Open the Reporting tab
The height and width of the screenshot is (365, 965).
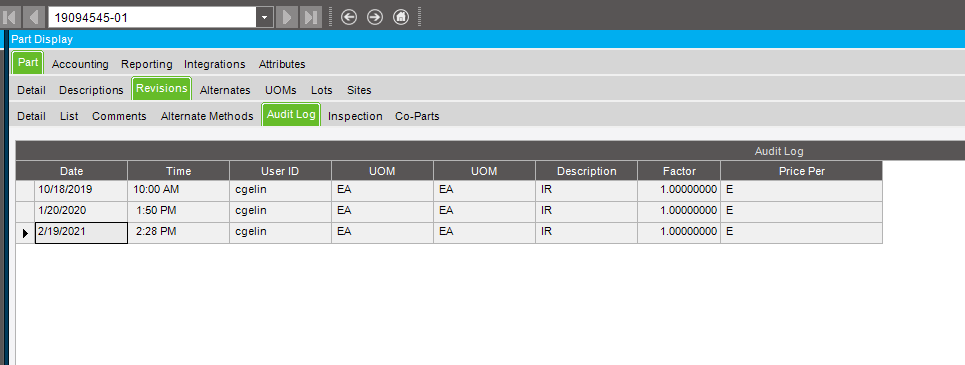[x=146, y=64]
